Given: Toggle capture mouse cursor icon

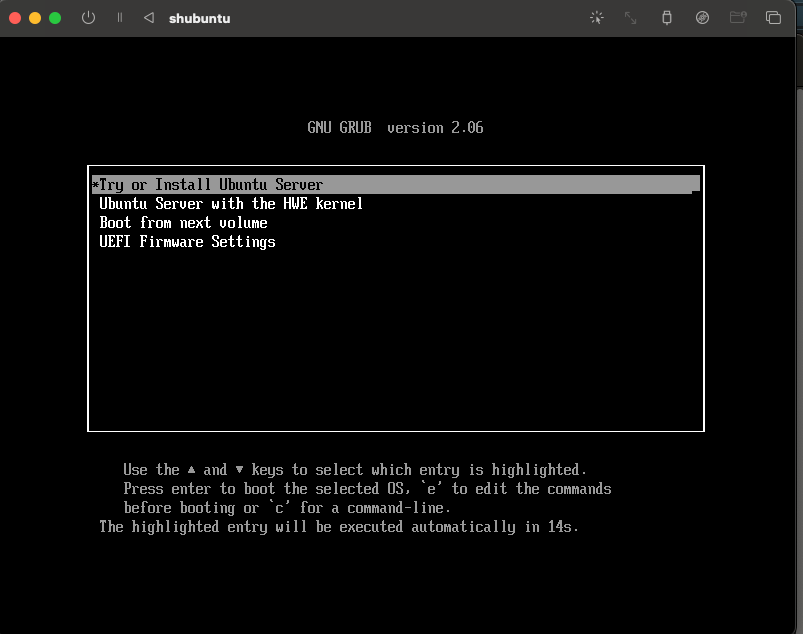Looking at the screenshot, I should [x=597, y=18].
